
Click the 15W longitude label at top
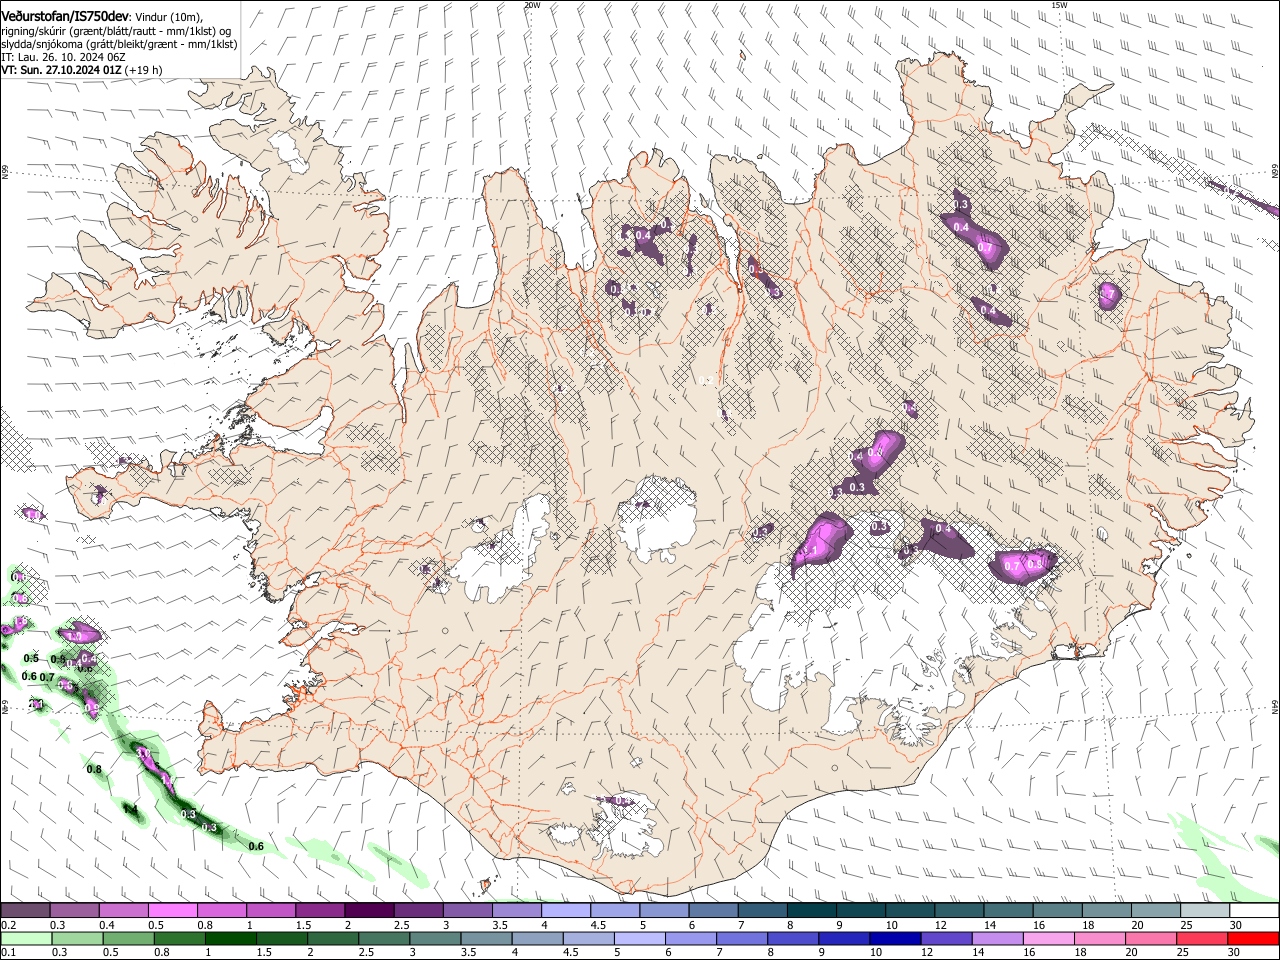1058,5
